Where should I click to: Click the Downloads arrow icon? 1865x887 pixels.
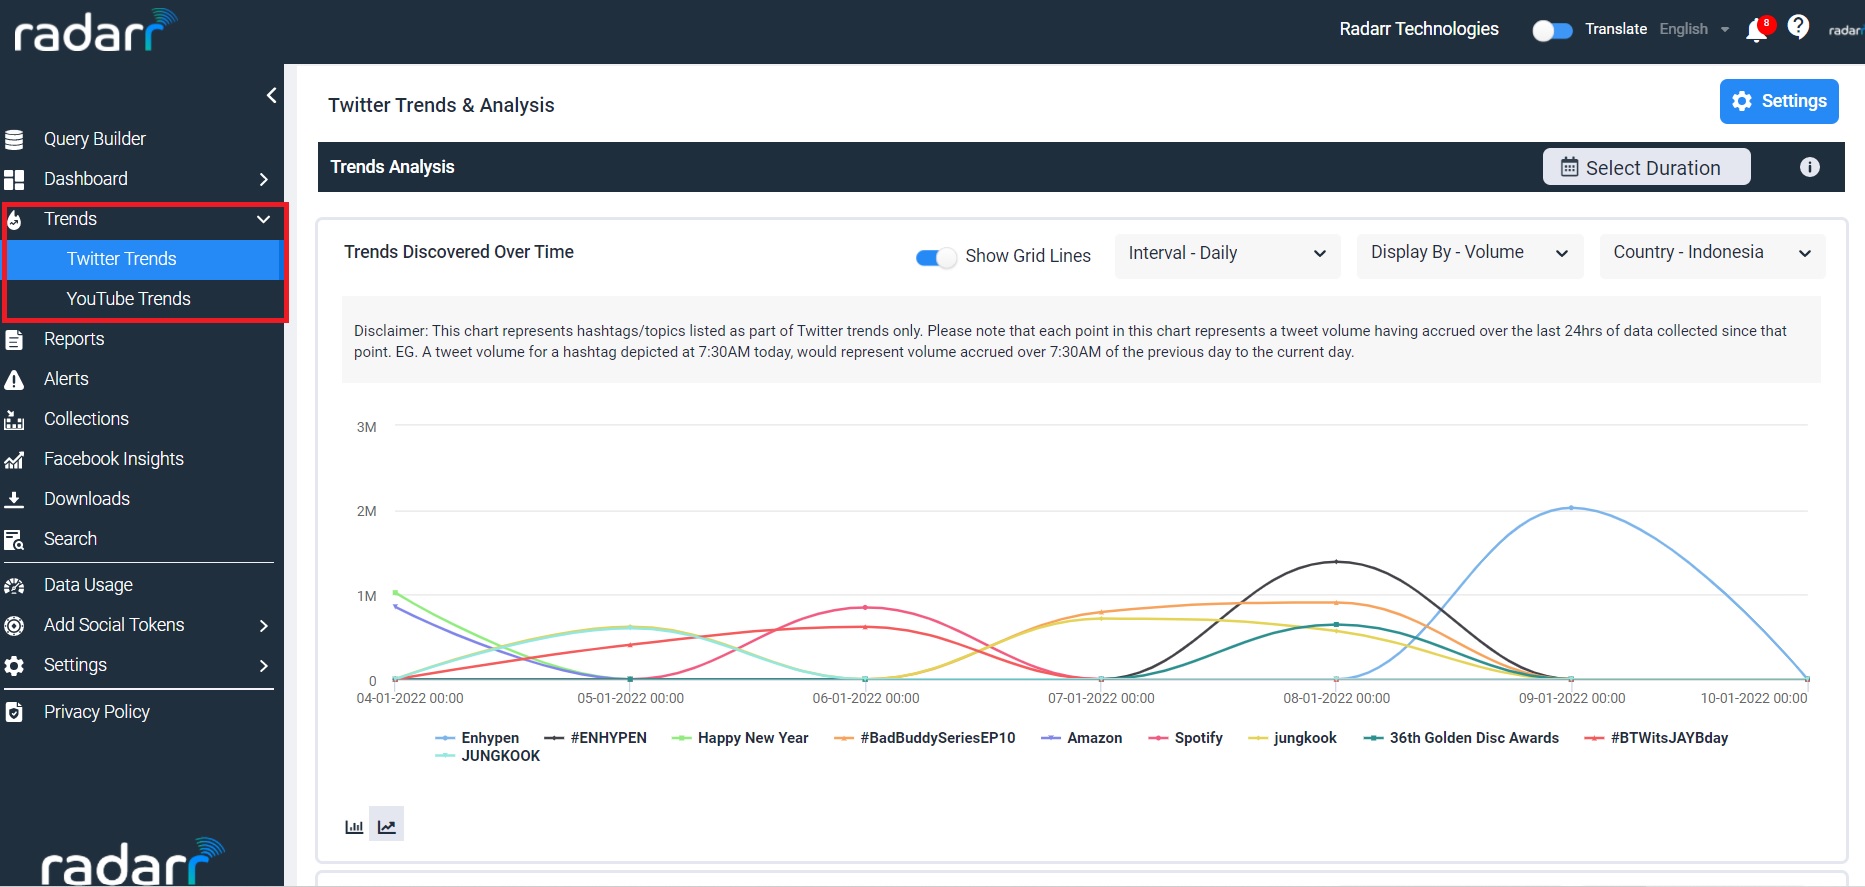14,499
